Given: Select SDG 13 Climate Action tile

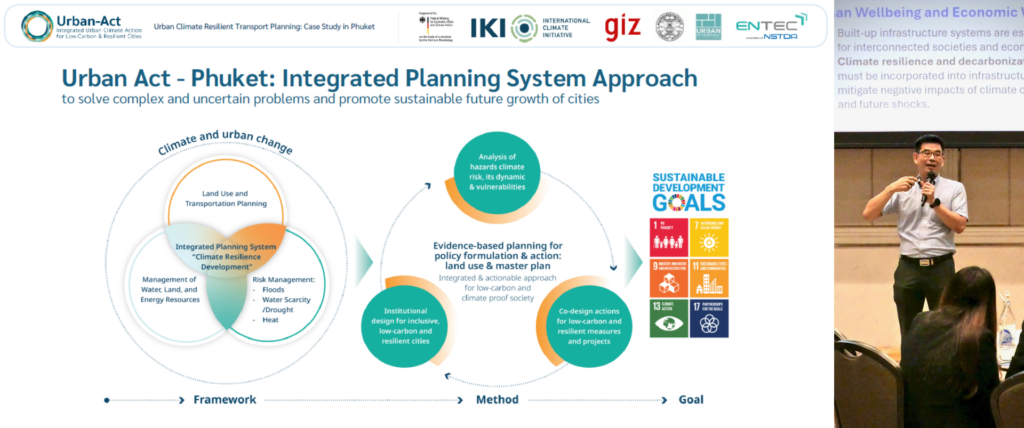Looking at the screenshot, I should tap(669, 317).
